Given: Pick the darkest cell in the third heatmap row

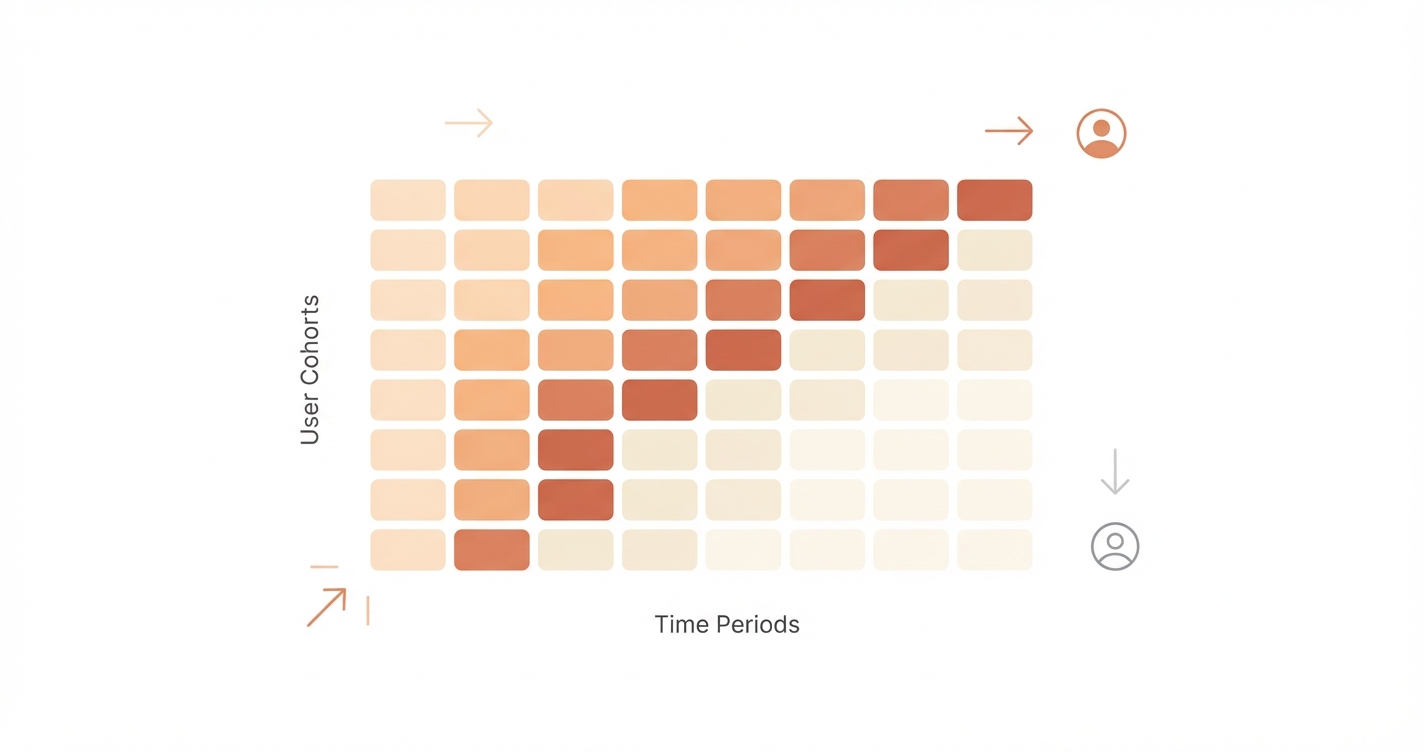Looking at the screenshot, I should (x=826, y=300).
